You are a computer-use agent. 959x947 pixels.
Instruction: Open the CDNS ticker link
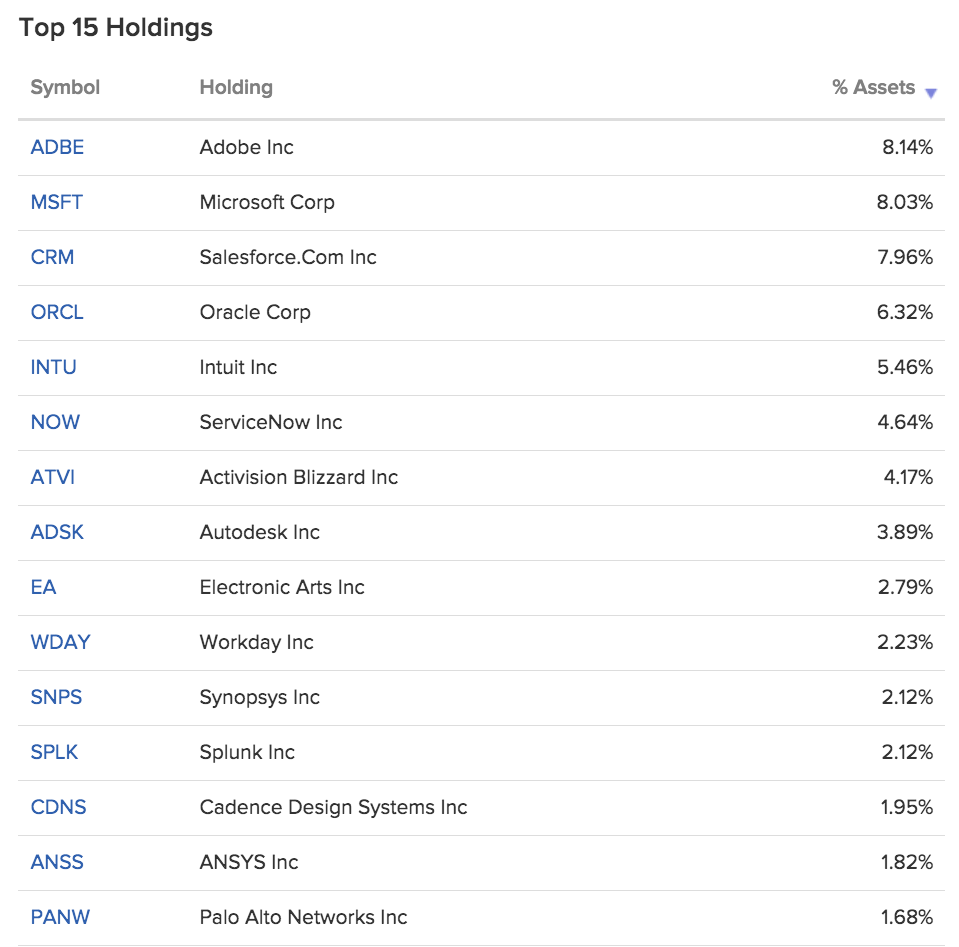pyautogui.click(x=59, y=808)
